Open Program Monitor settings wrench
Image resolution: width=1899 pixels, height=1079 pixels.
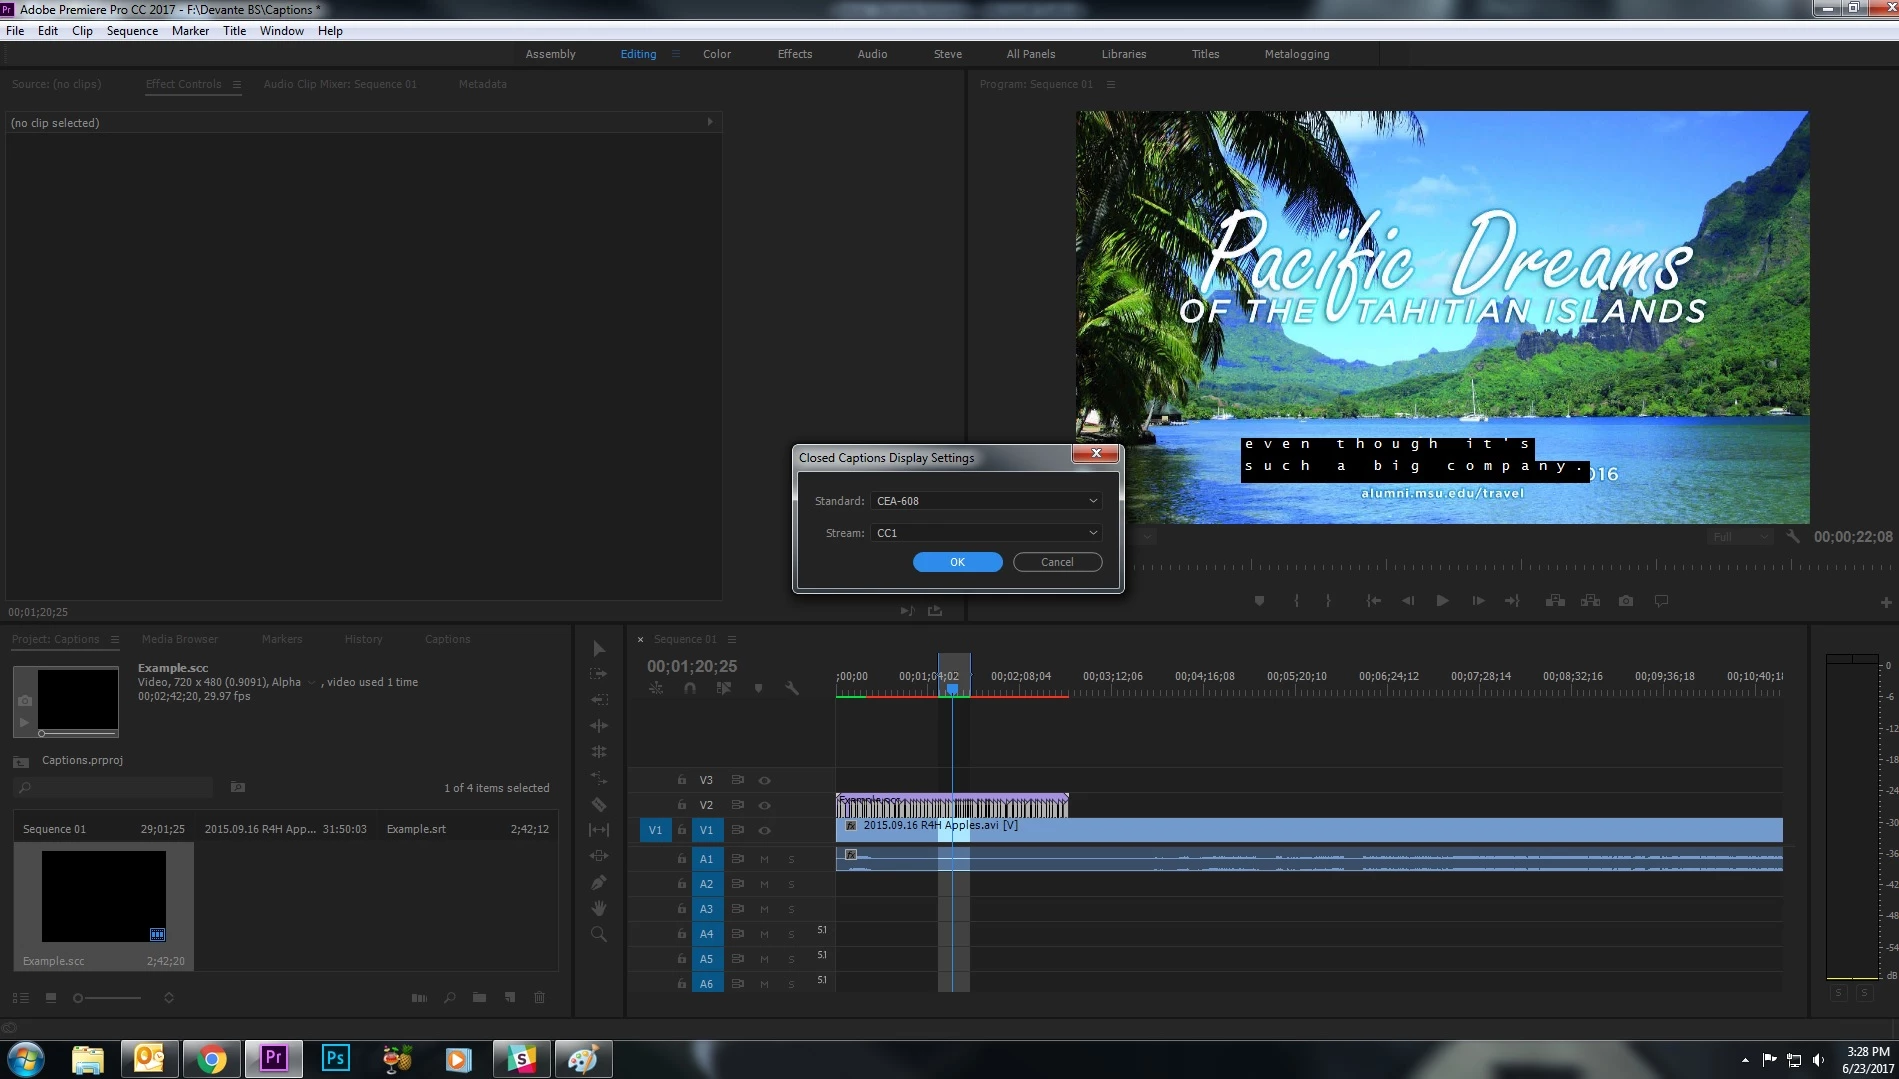point(1793,537)
